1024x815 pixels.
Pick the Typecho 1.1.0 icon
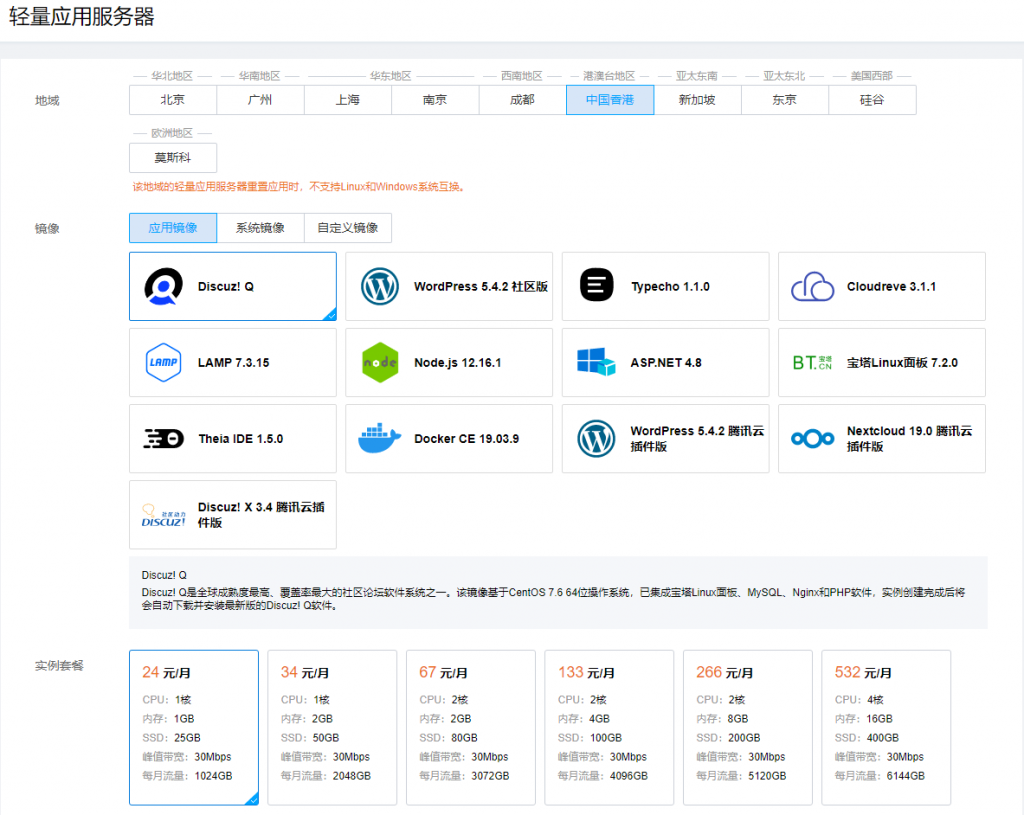pos(596,286)
